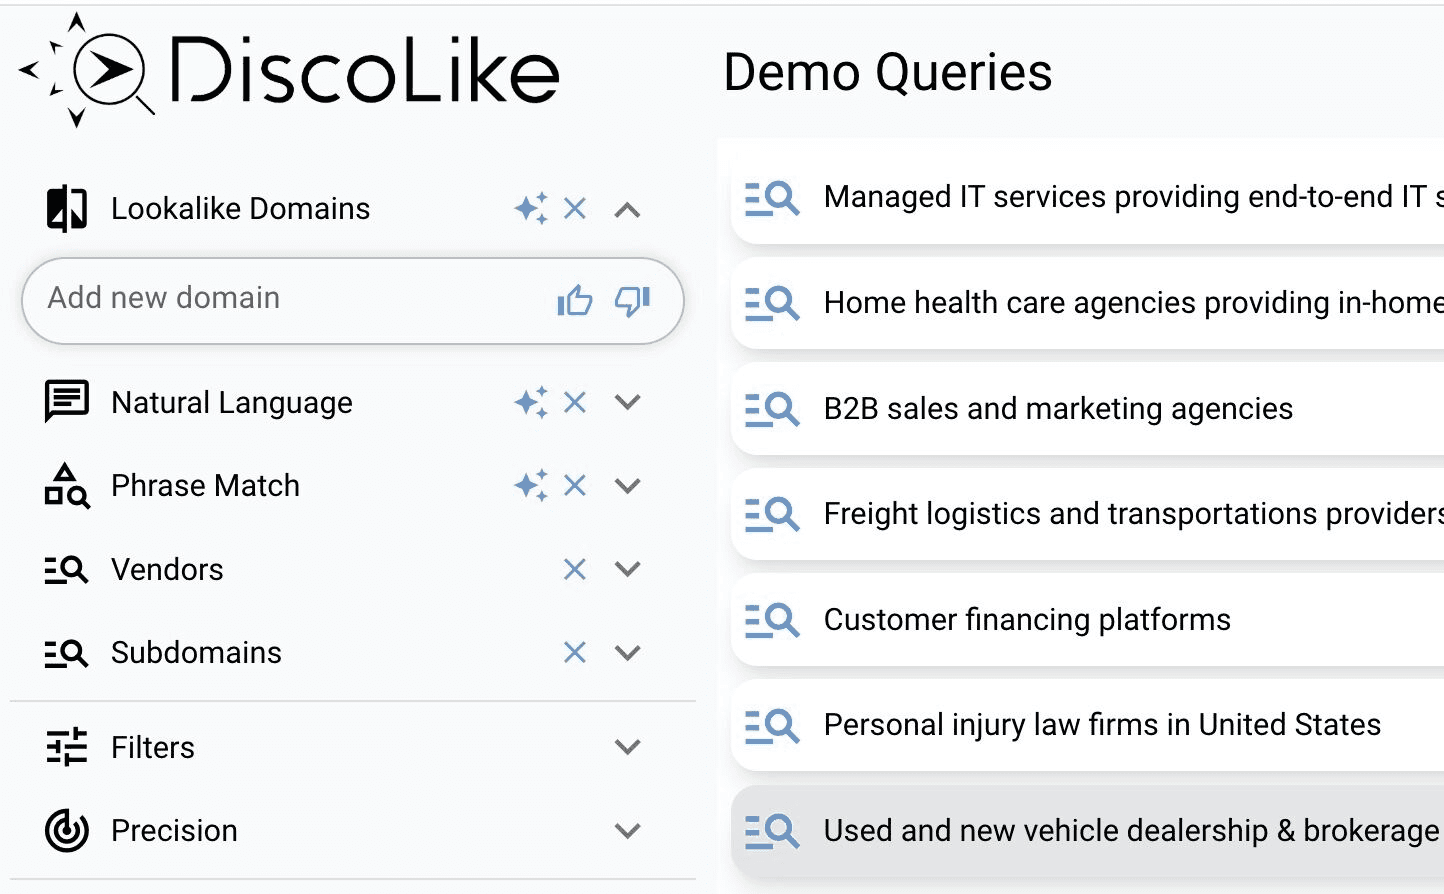
Task: Clear the Vendors section
Action: click(575, 569)
